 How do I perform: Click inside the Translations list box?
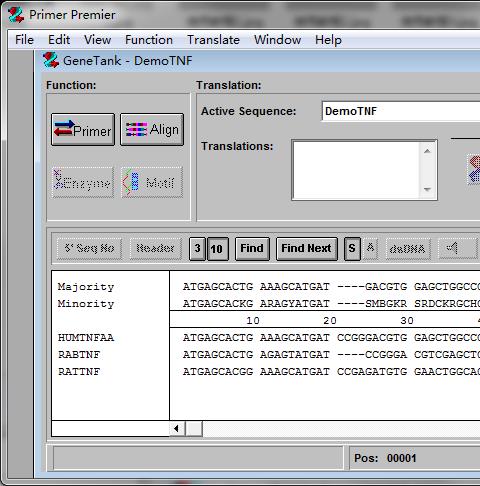coord(357,170)
